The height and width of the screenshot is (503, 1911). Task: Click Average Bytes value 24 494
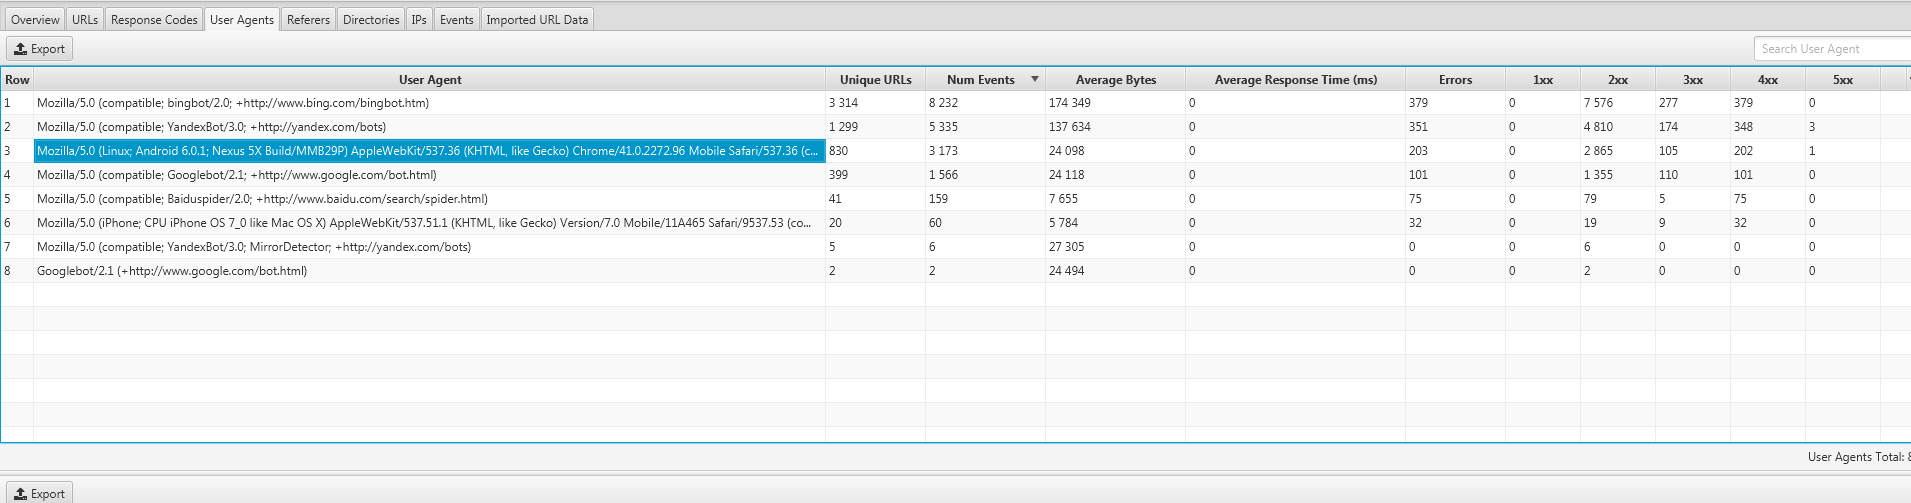(1066, 271)
